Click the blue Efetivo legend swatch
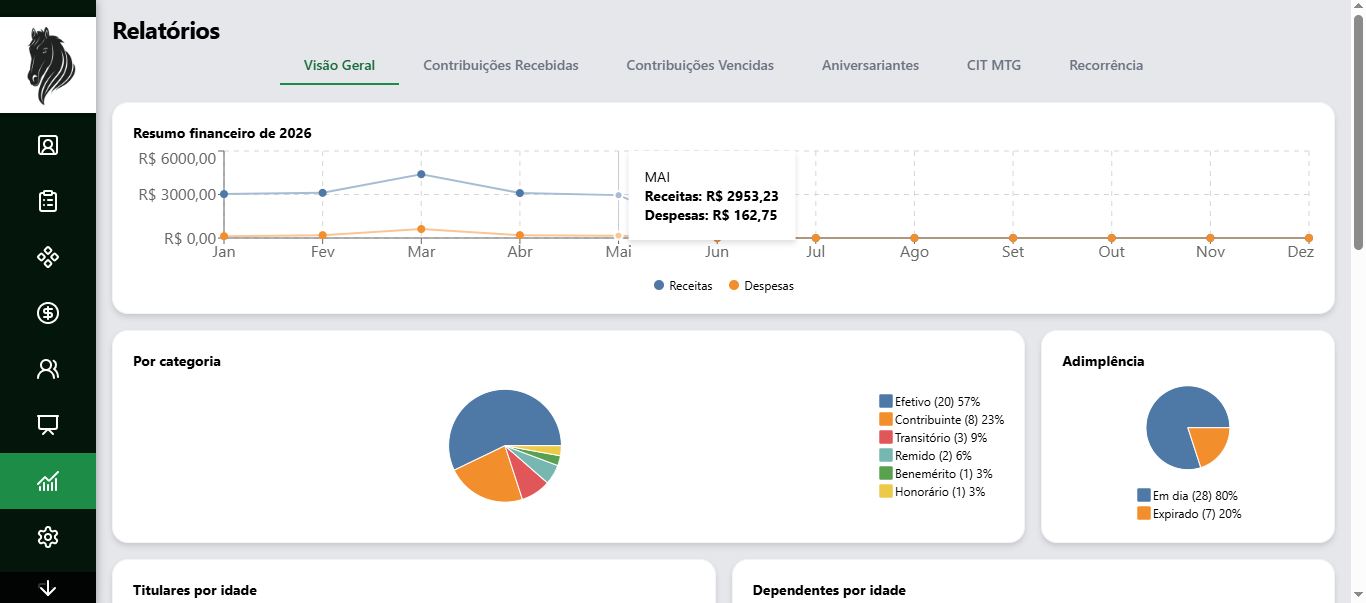Viewport: 1366px width, 603px height. [886, 401]
